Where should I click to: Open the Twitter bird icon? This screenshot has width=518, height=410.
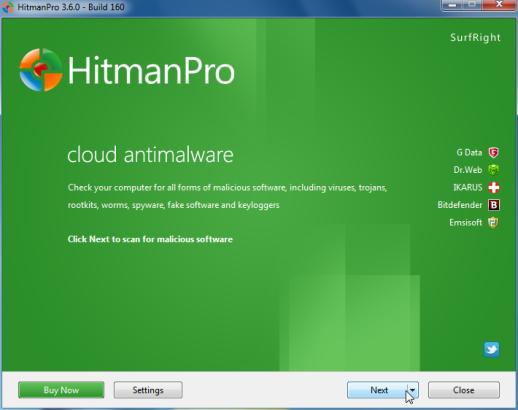coord(492,349)
